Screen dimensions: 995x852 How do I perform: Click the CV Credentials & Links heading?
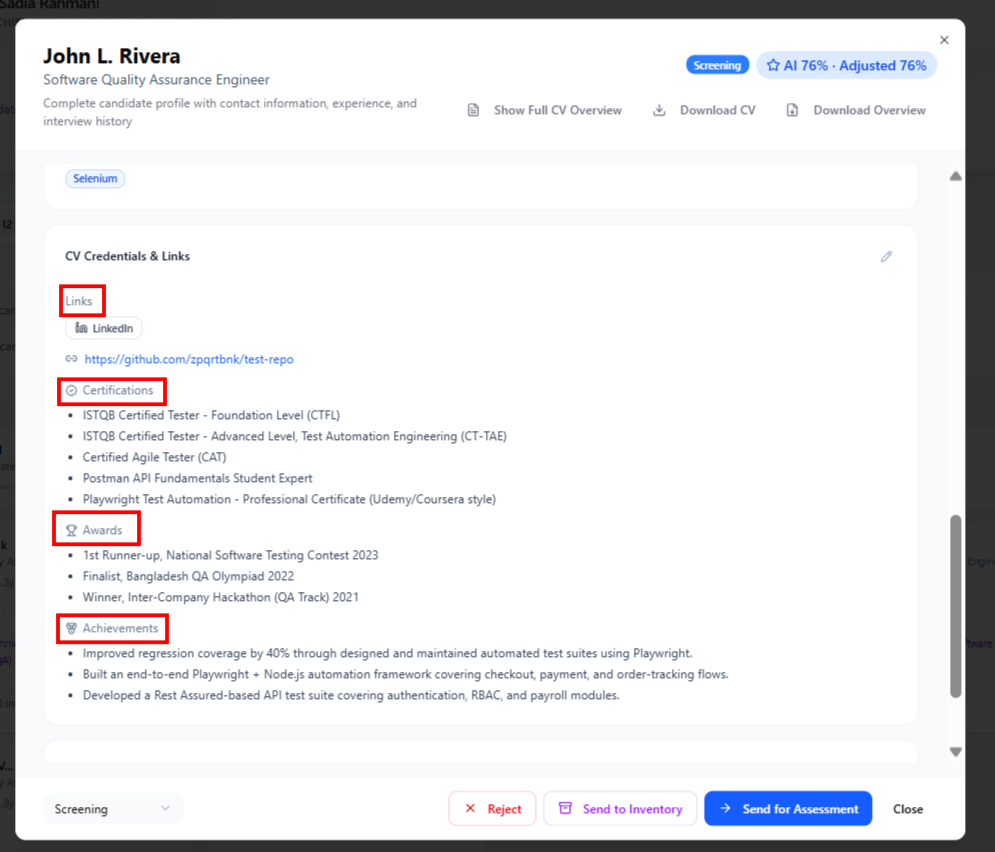tap(128, 256)
